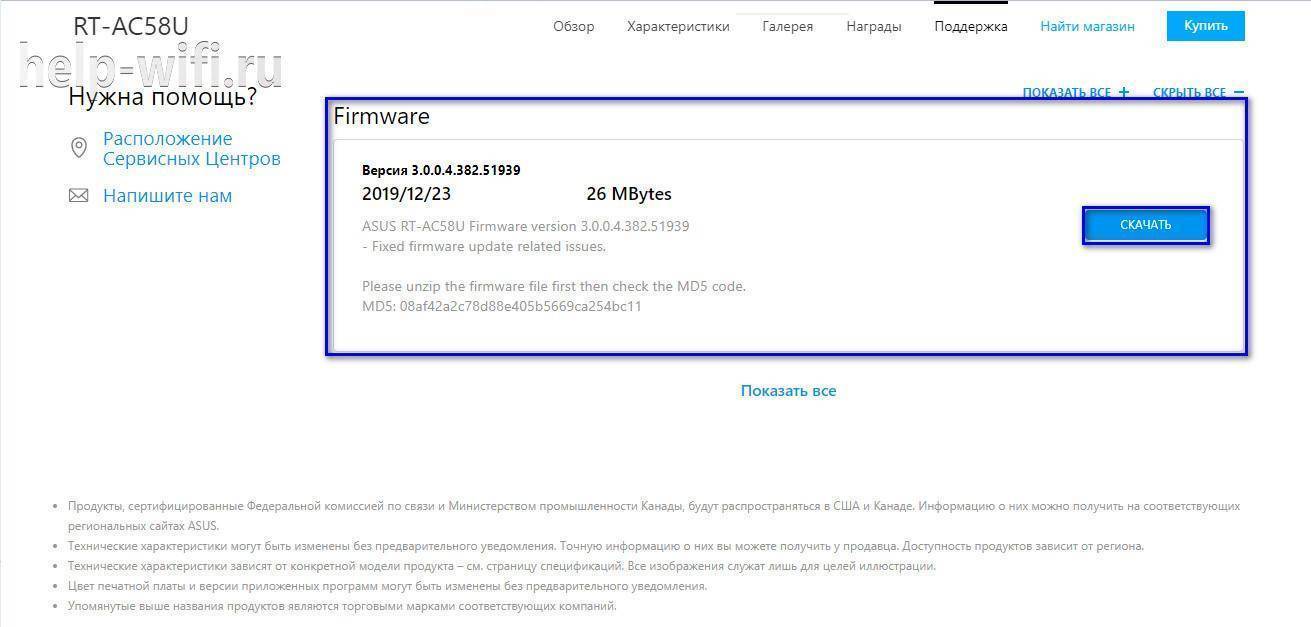The width and height of the screenshot is (1311, 627).
Task: Click 'ASUS RT-AC58U Firmware version' description line
Action: coord(525,226)
